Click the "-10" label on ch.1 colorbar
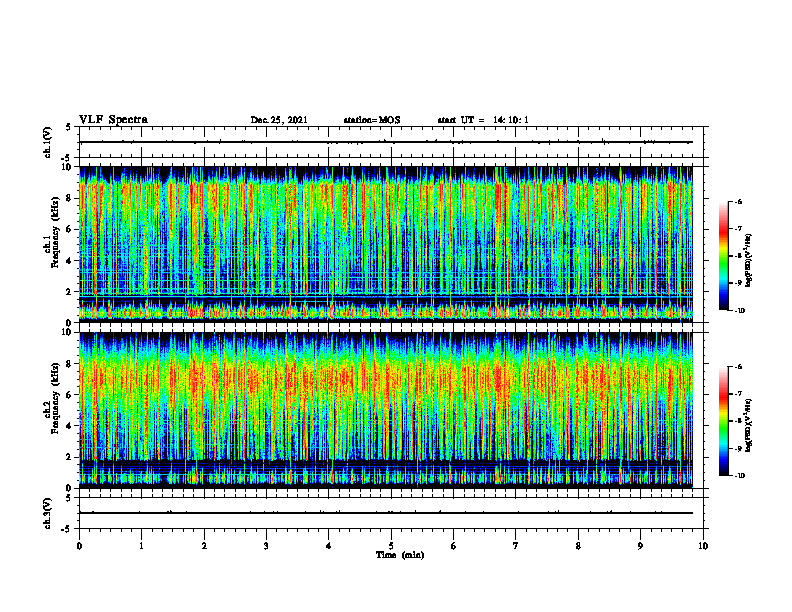Screen dimensions: 792x612 point(739,311)
